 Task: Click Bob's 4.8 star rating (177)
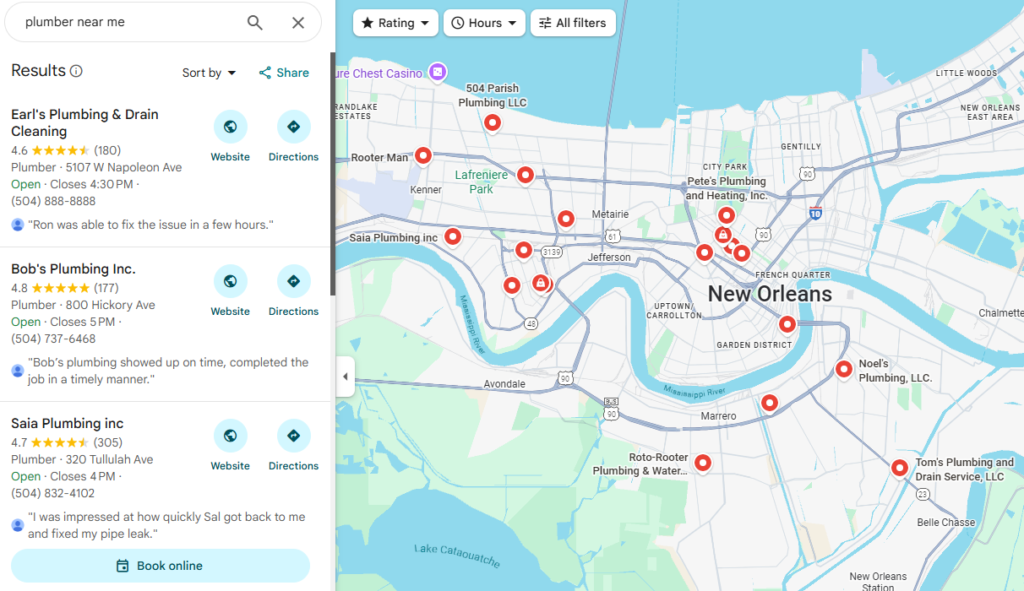click(65, 288)
